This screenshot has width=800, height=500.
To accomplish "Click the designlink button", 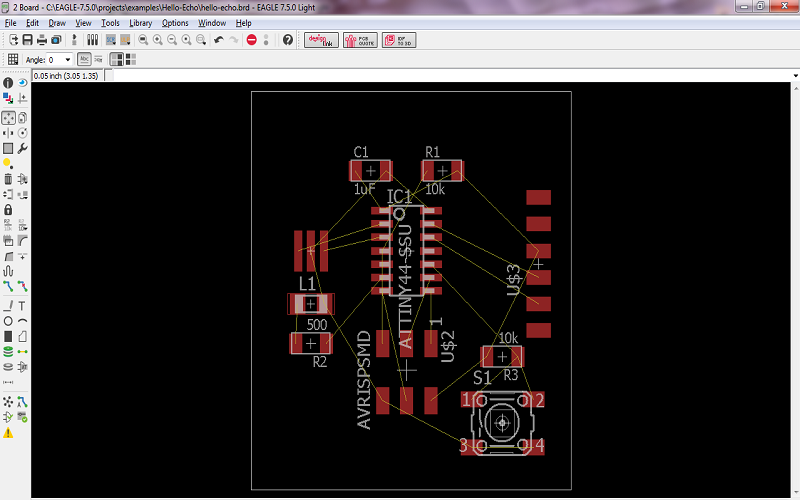I will [321, 40].
